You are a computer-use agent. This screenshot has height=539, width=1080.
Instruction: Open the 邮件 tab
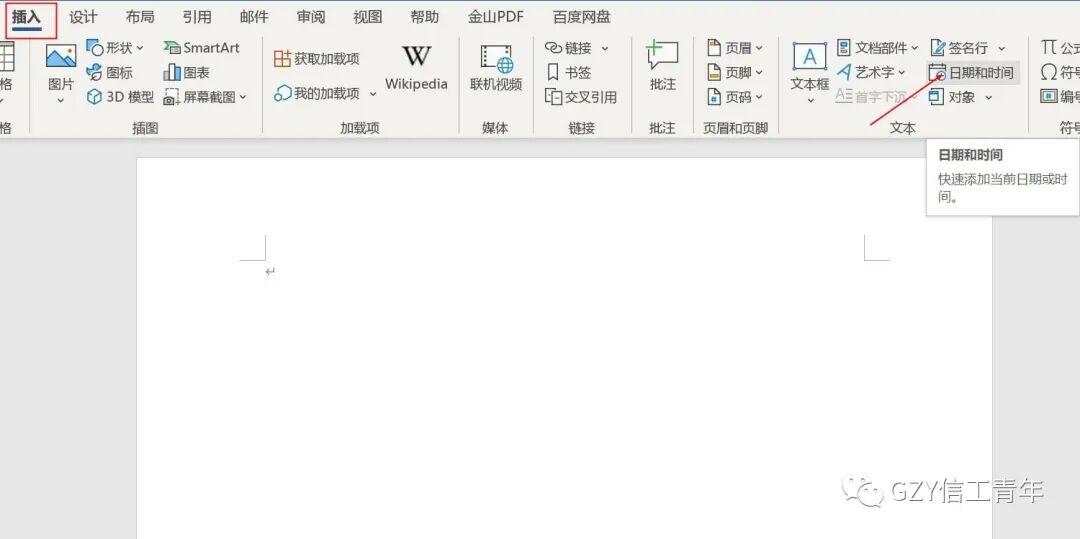pos(254,17)
